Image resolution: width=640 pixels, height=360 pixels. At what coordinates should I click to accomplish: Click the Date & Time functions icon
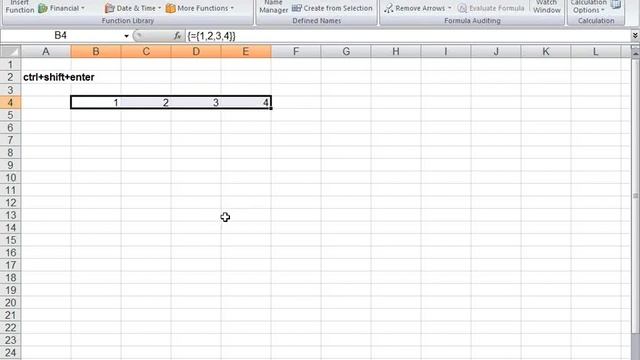[109, 8]
